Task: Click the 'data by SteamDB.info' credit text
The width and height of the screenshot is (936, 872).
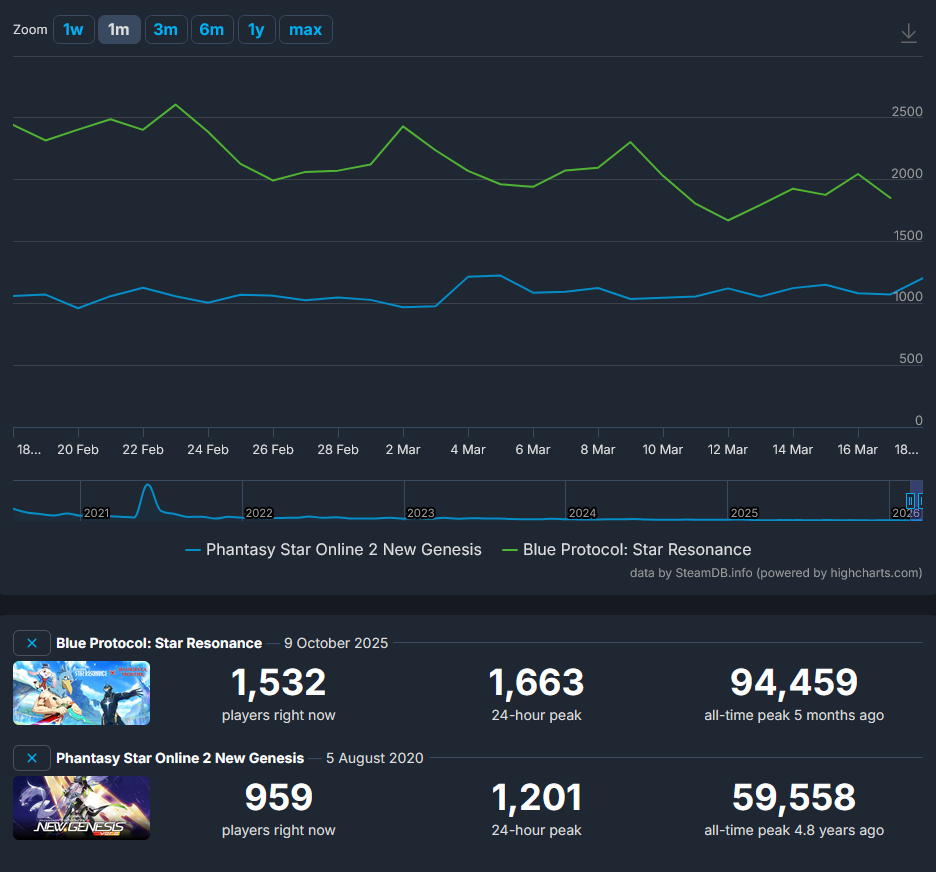Action: (776, 573)
